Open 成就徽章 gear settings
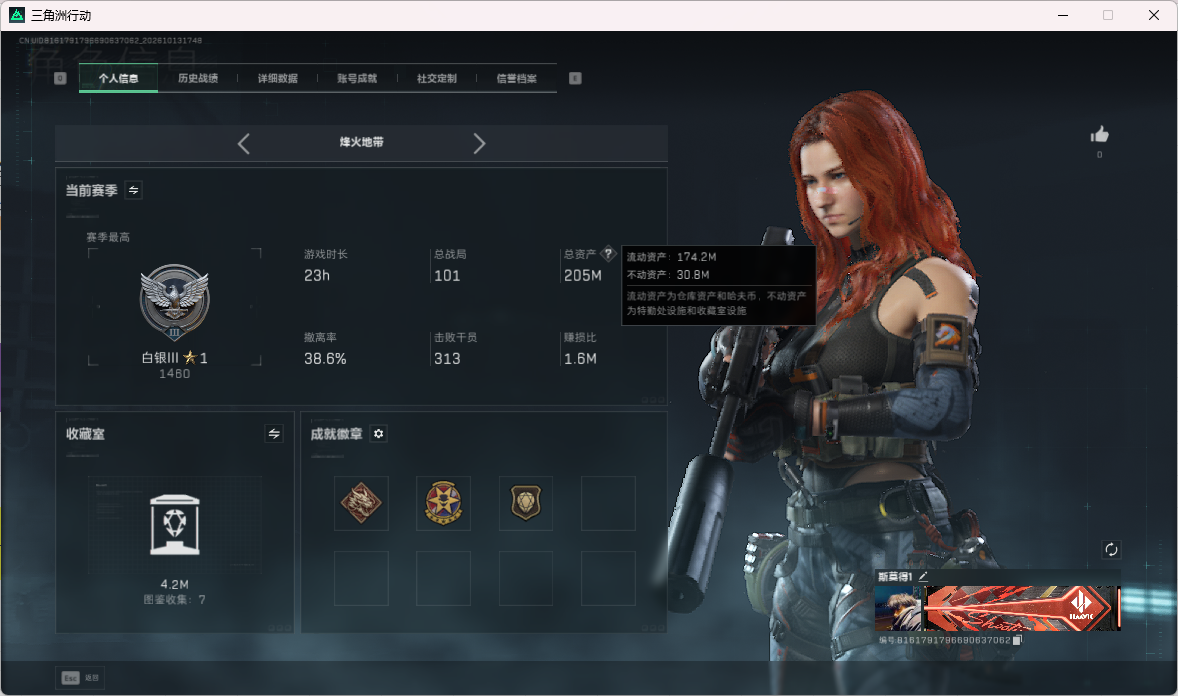This screenshot has width=1178, height=696. point(379,434)
